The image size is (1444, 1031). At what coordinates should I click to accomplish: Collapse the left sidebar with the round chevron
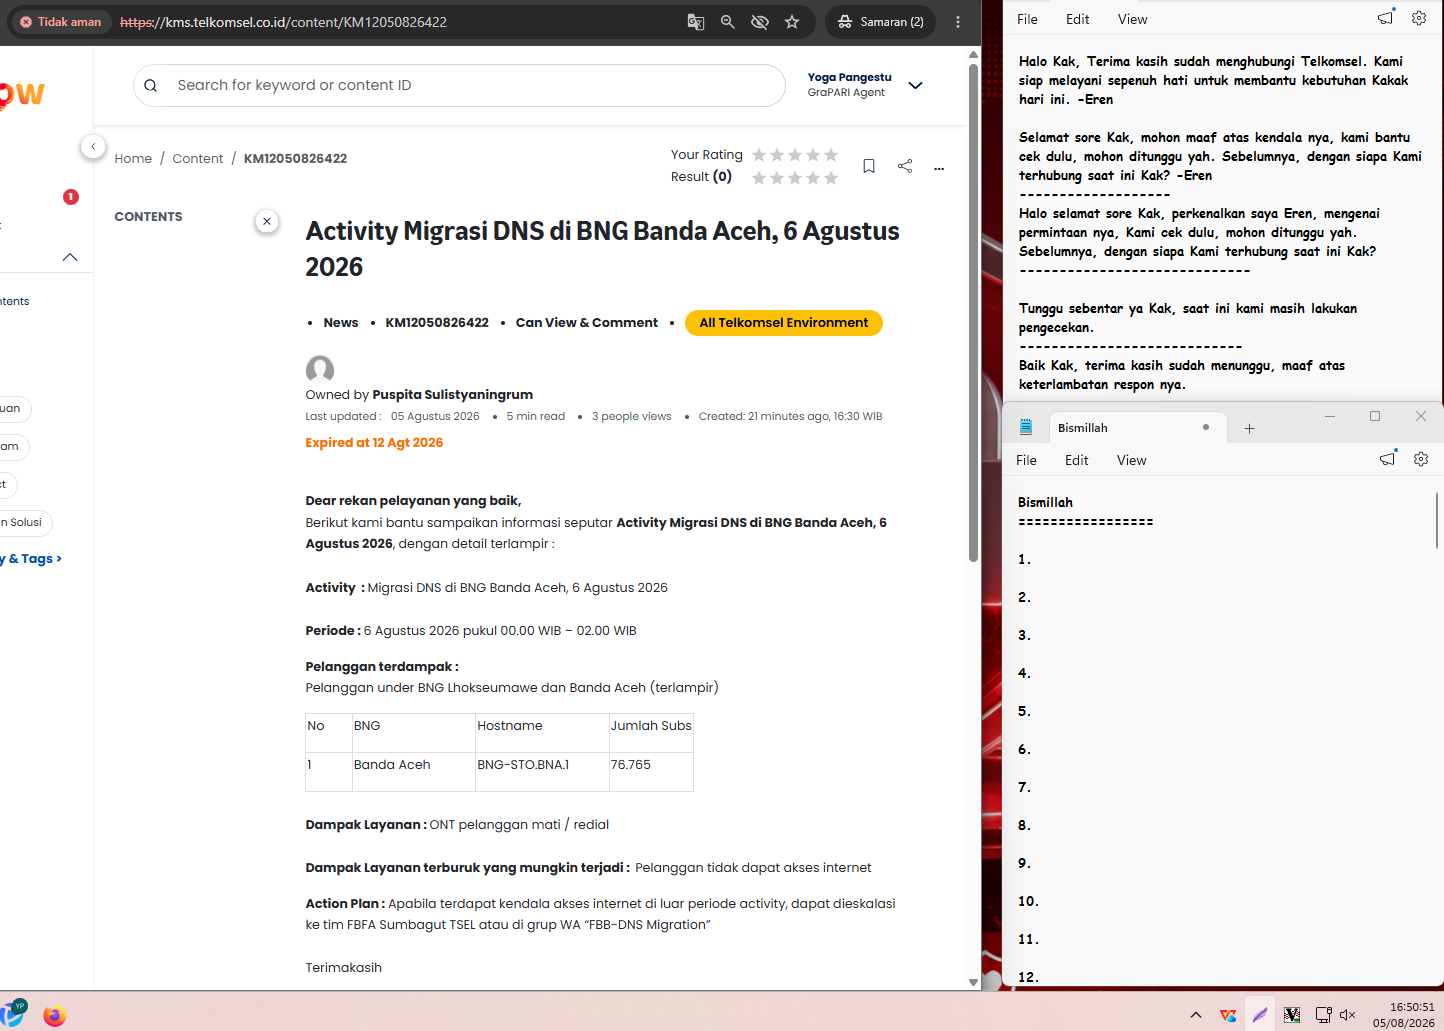click(x=93, y=146)
